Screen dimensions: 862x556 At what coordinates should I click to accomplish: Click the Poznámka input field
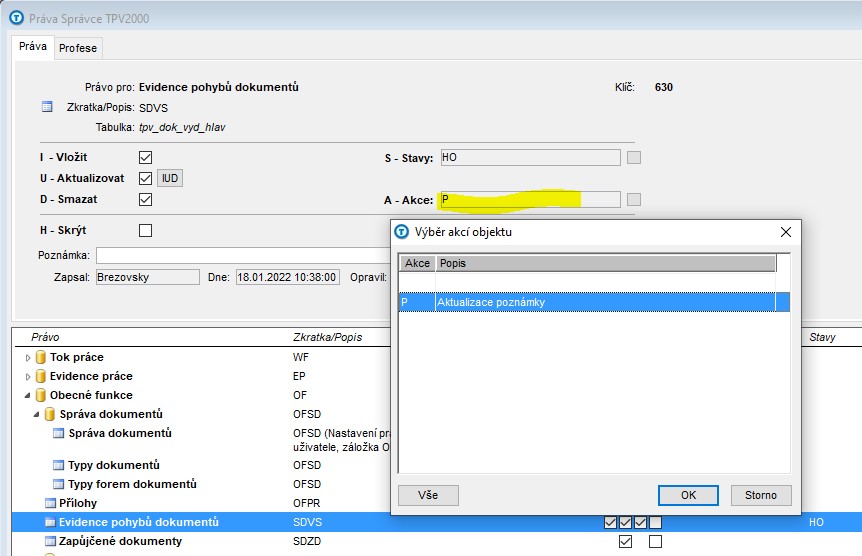[243, 255]
